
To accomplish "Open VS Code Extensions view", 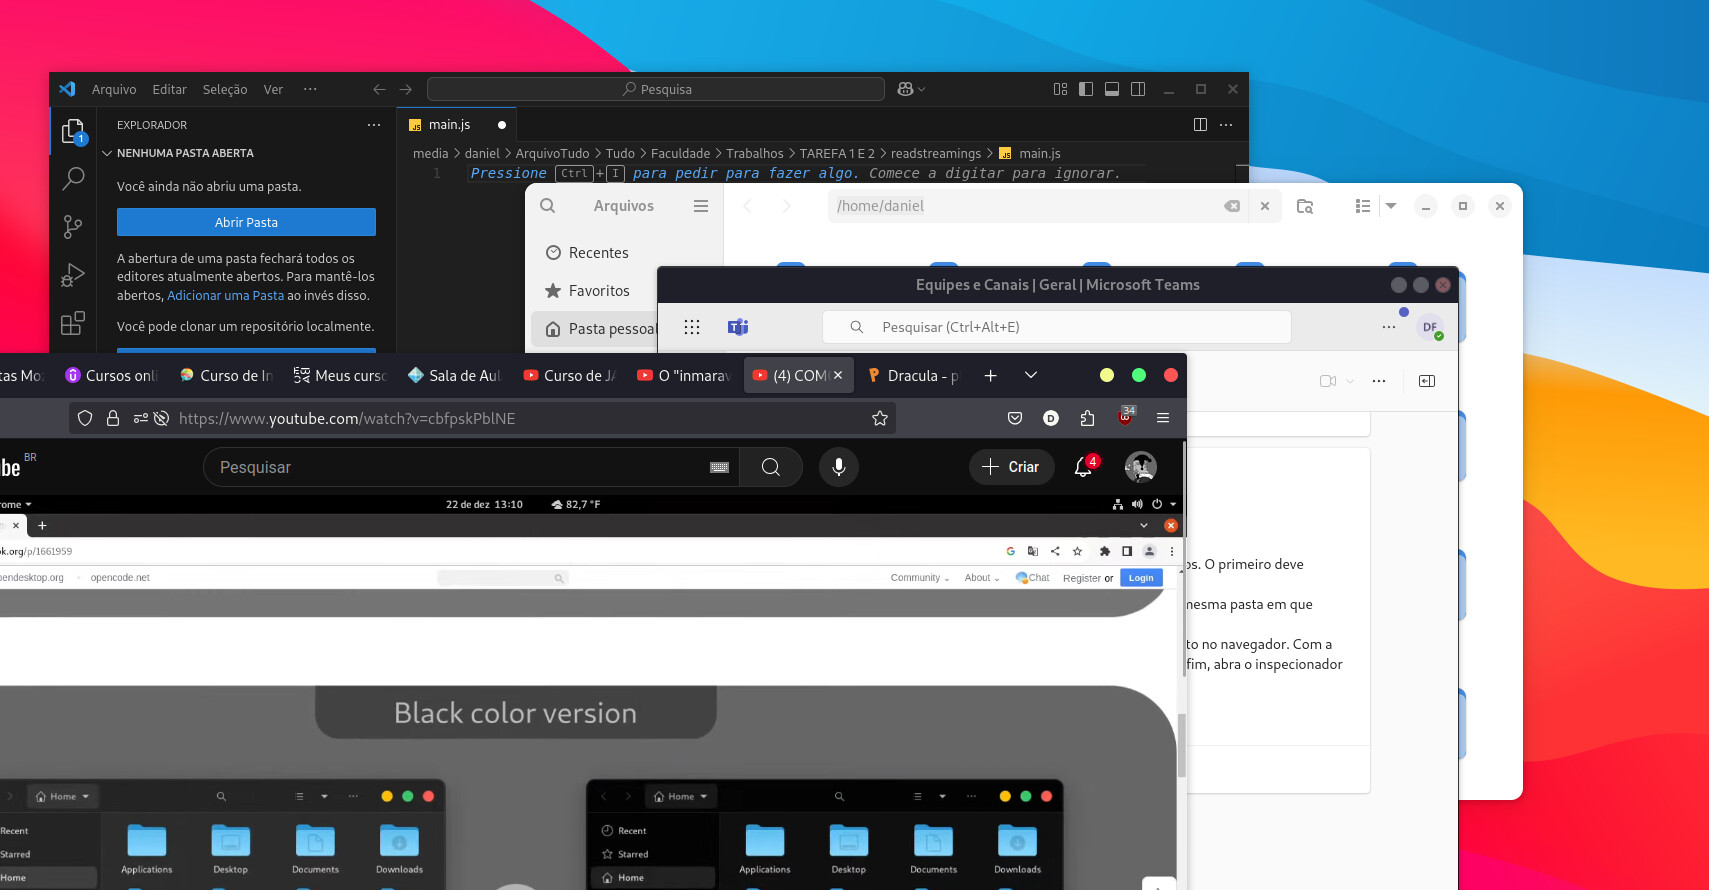I will point(73,323).
